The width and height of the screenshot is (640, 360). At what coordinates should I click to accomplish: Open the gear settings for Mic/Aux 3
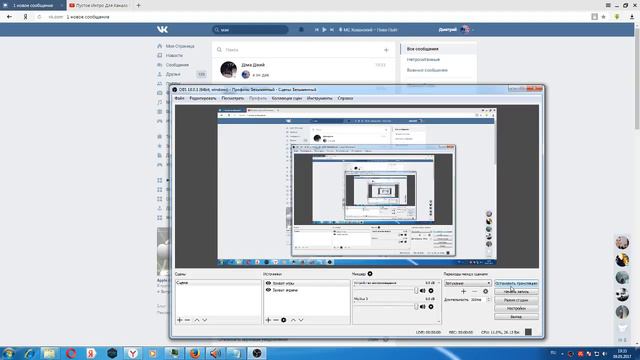point(431,307)
